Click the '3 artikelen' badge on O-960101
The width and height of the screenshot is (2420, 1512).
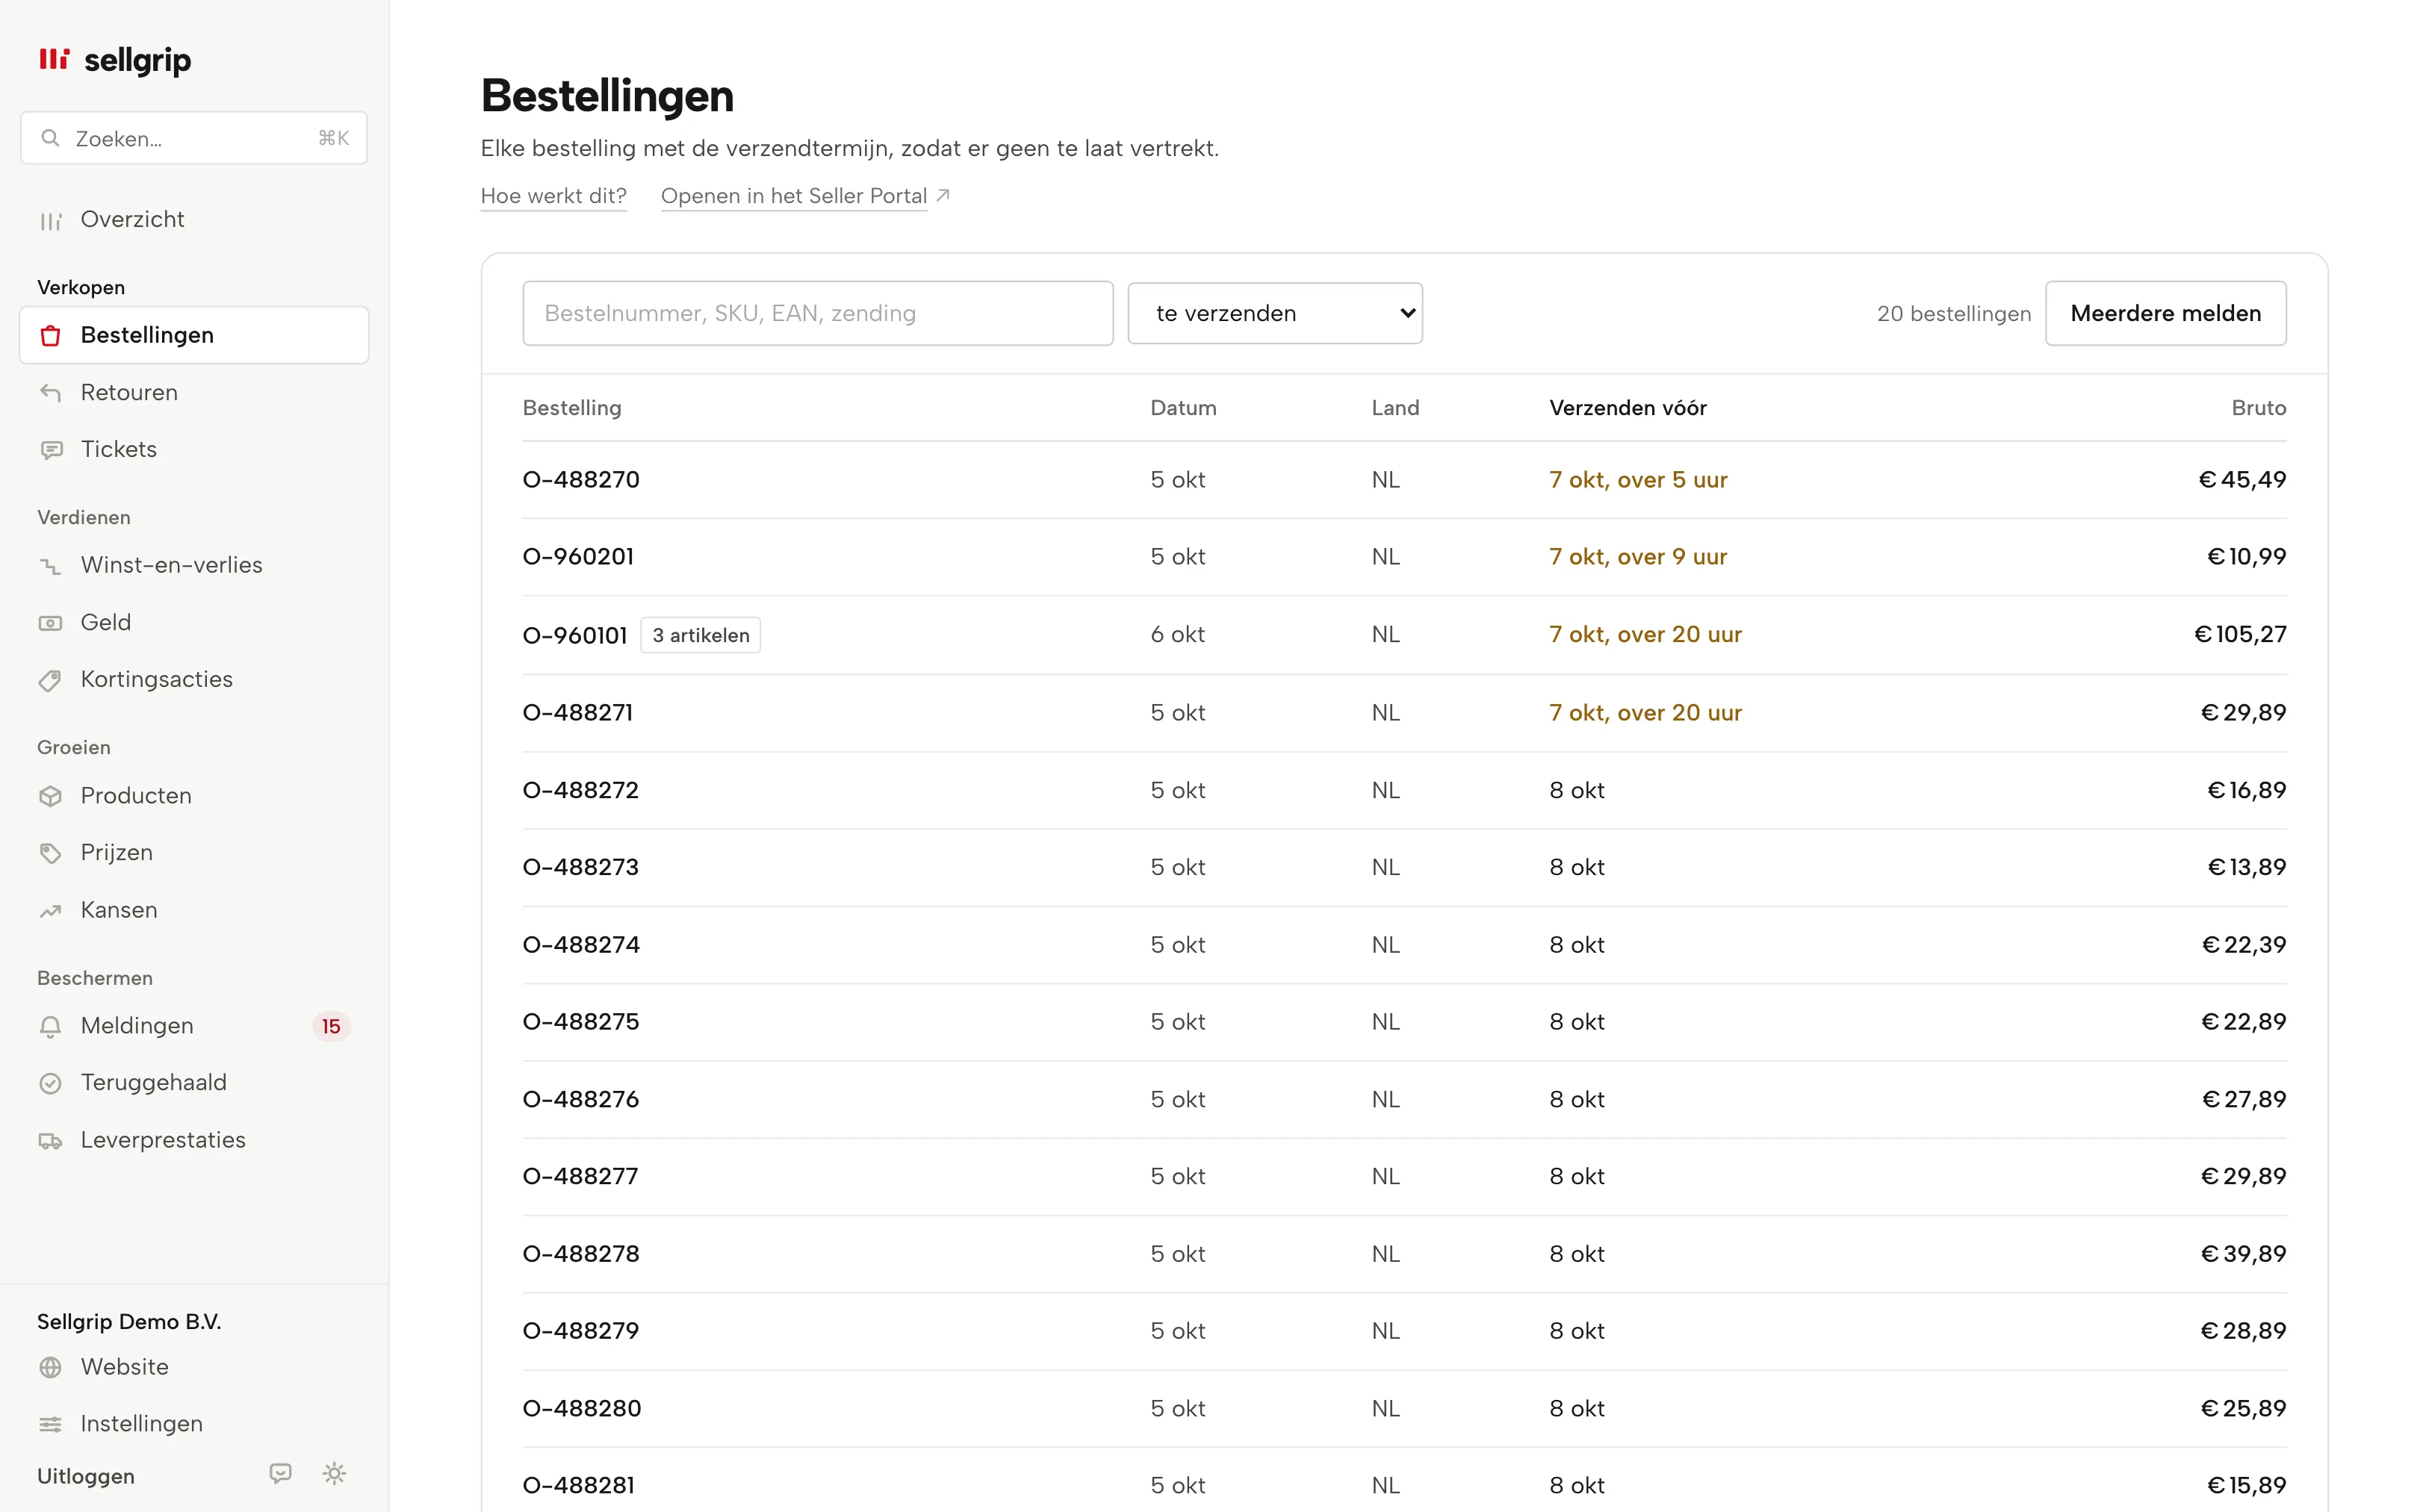click(700, 635)
